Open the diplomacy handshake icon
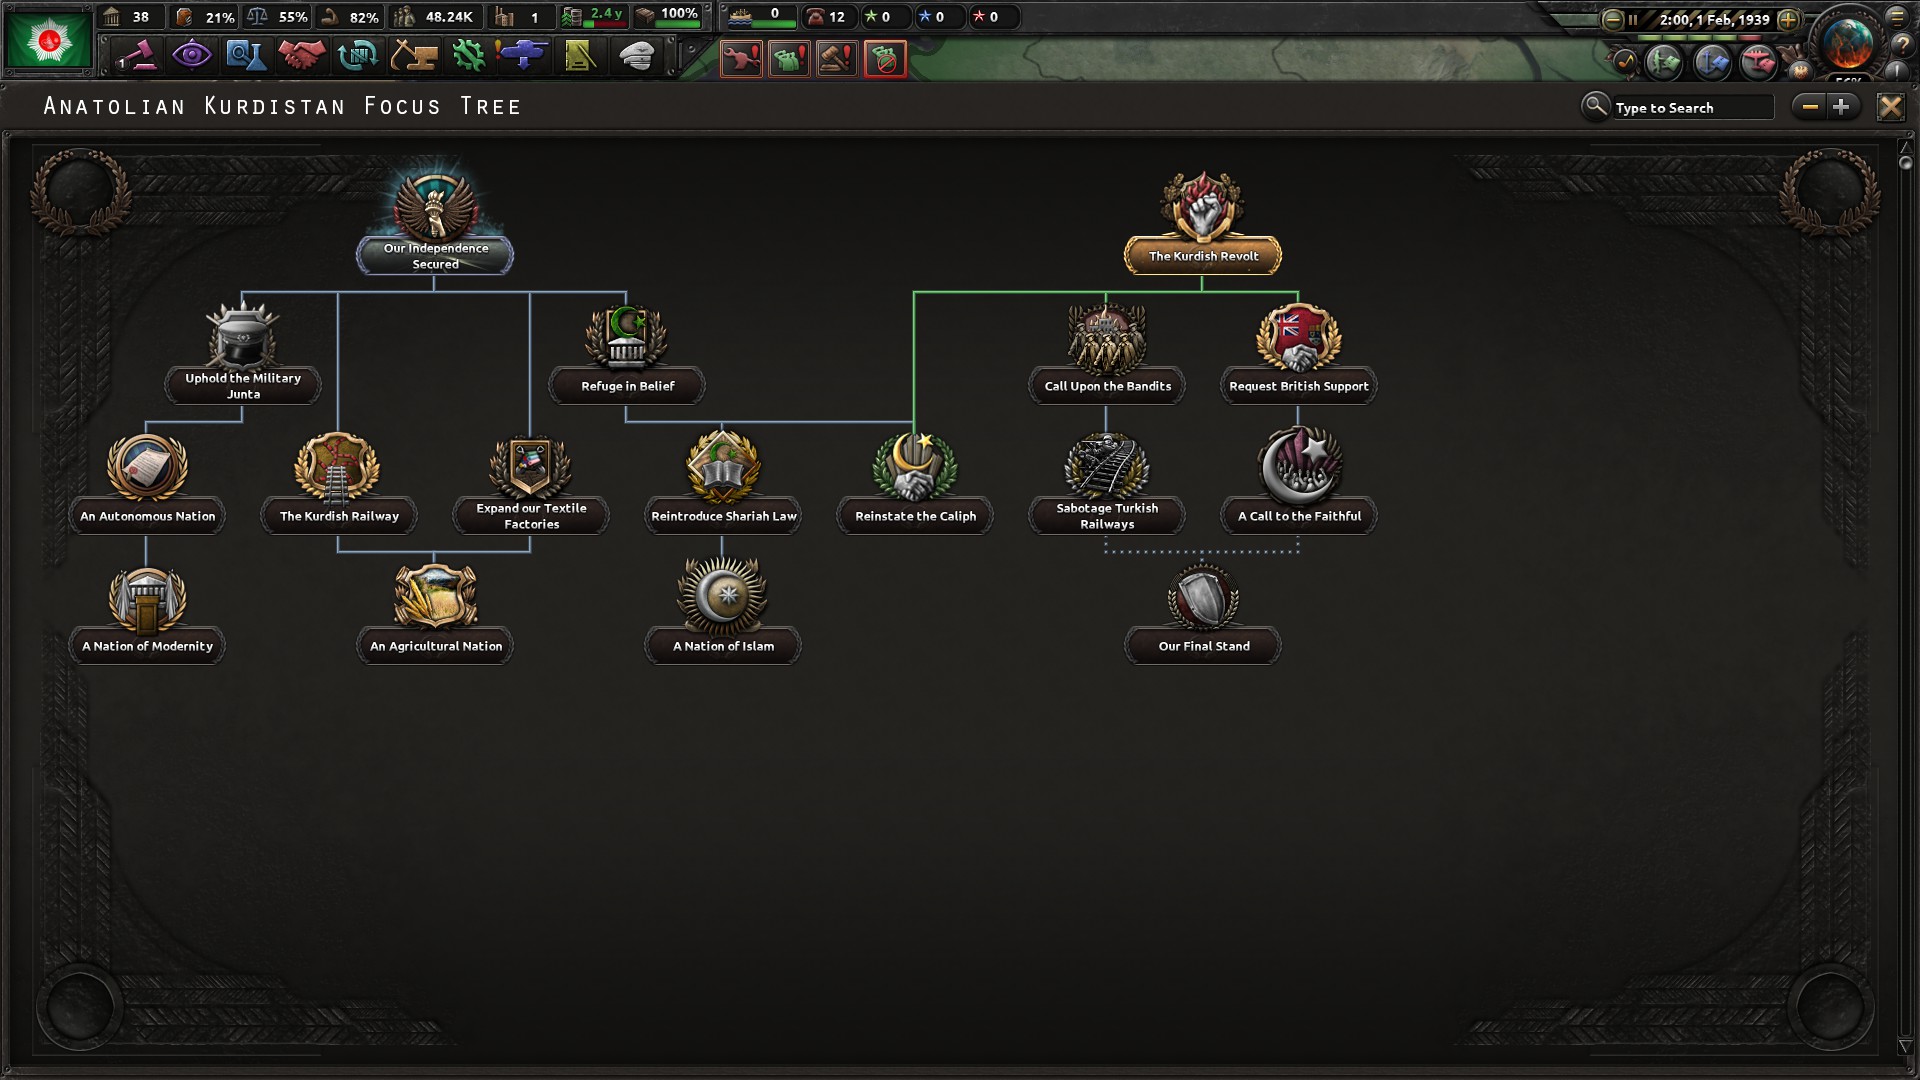The height and width of the screenshot is (1080, 1920). coord(301,56)
